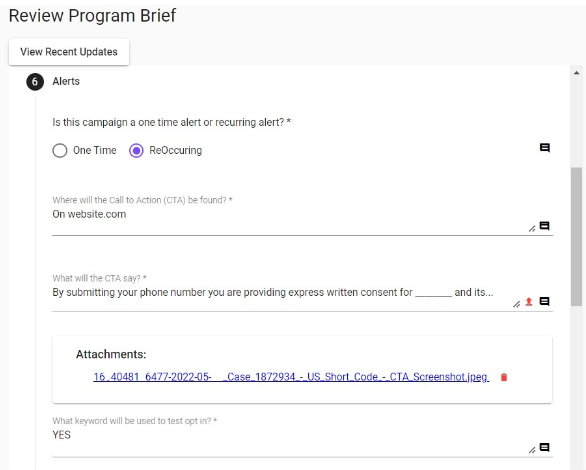Open comment icon for CTA location field
This screenshot has width=586, height=470.
point(545,226)
